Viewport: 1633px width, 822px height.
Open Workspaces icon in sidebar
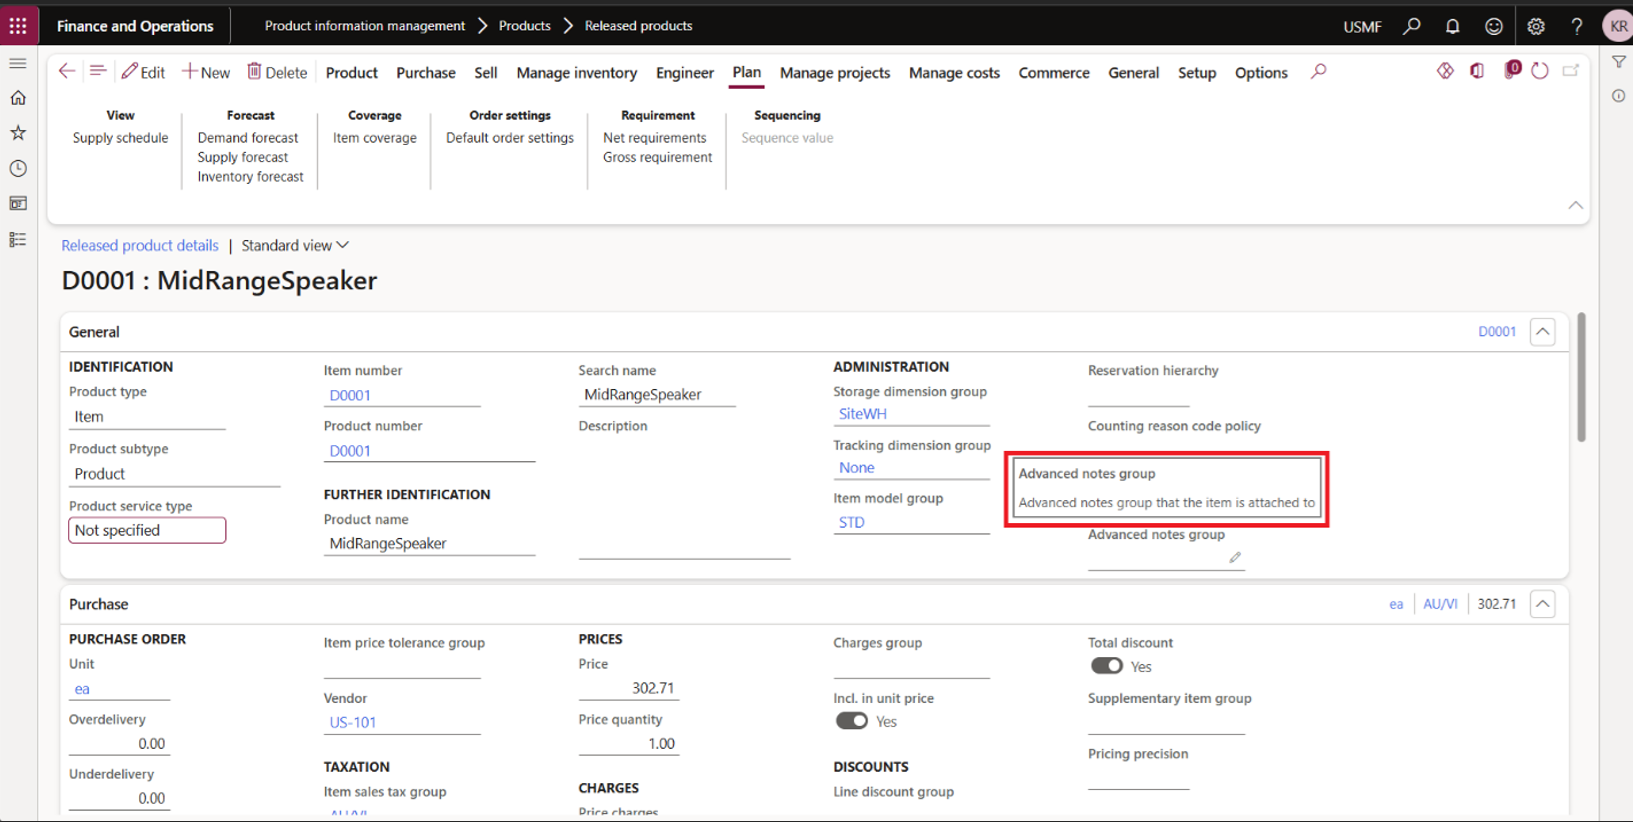[18, 204]
